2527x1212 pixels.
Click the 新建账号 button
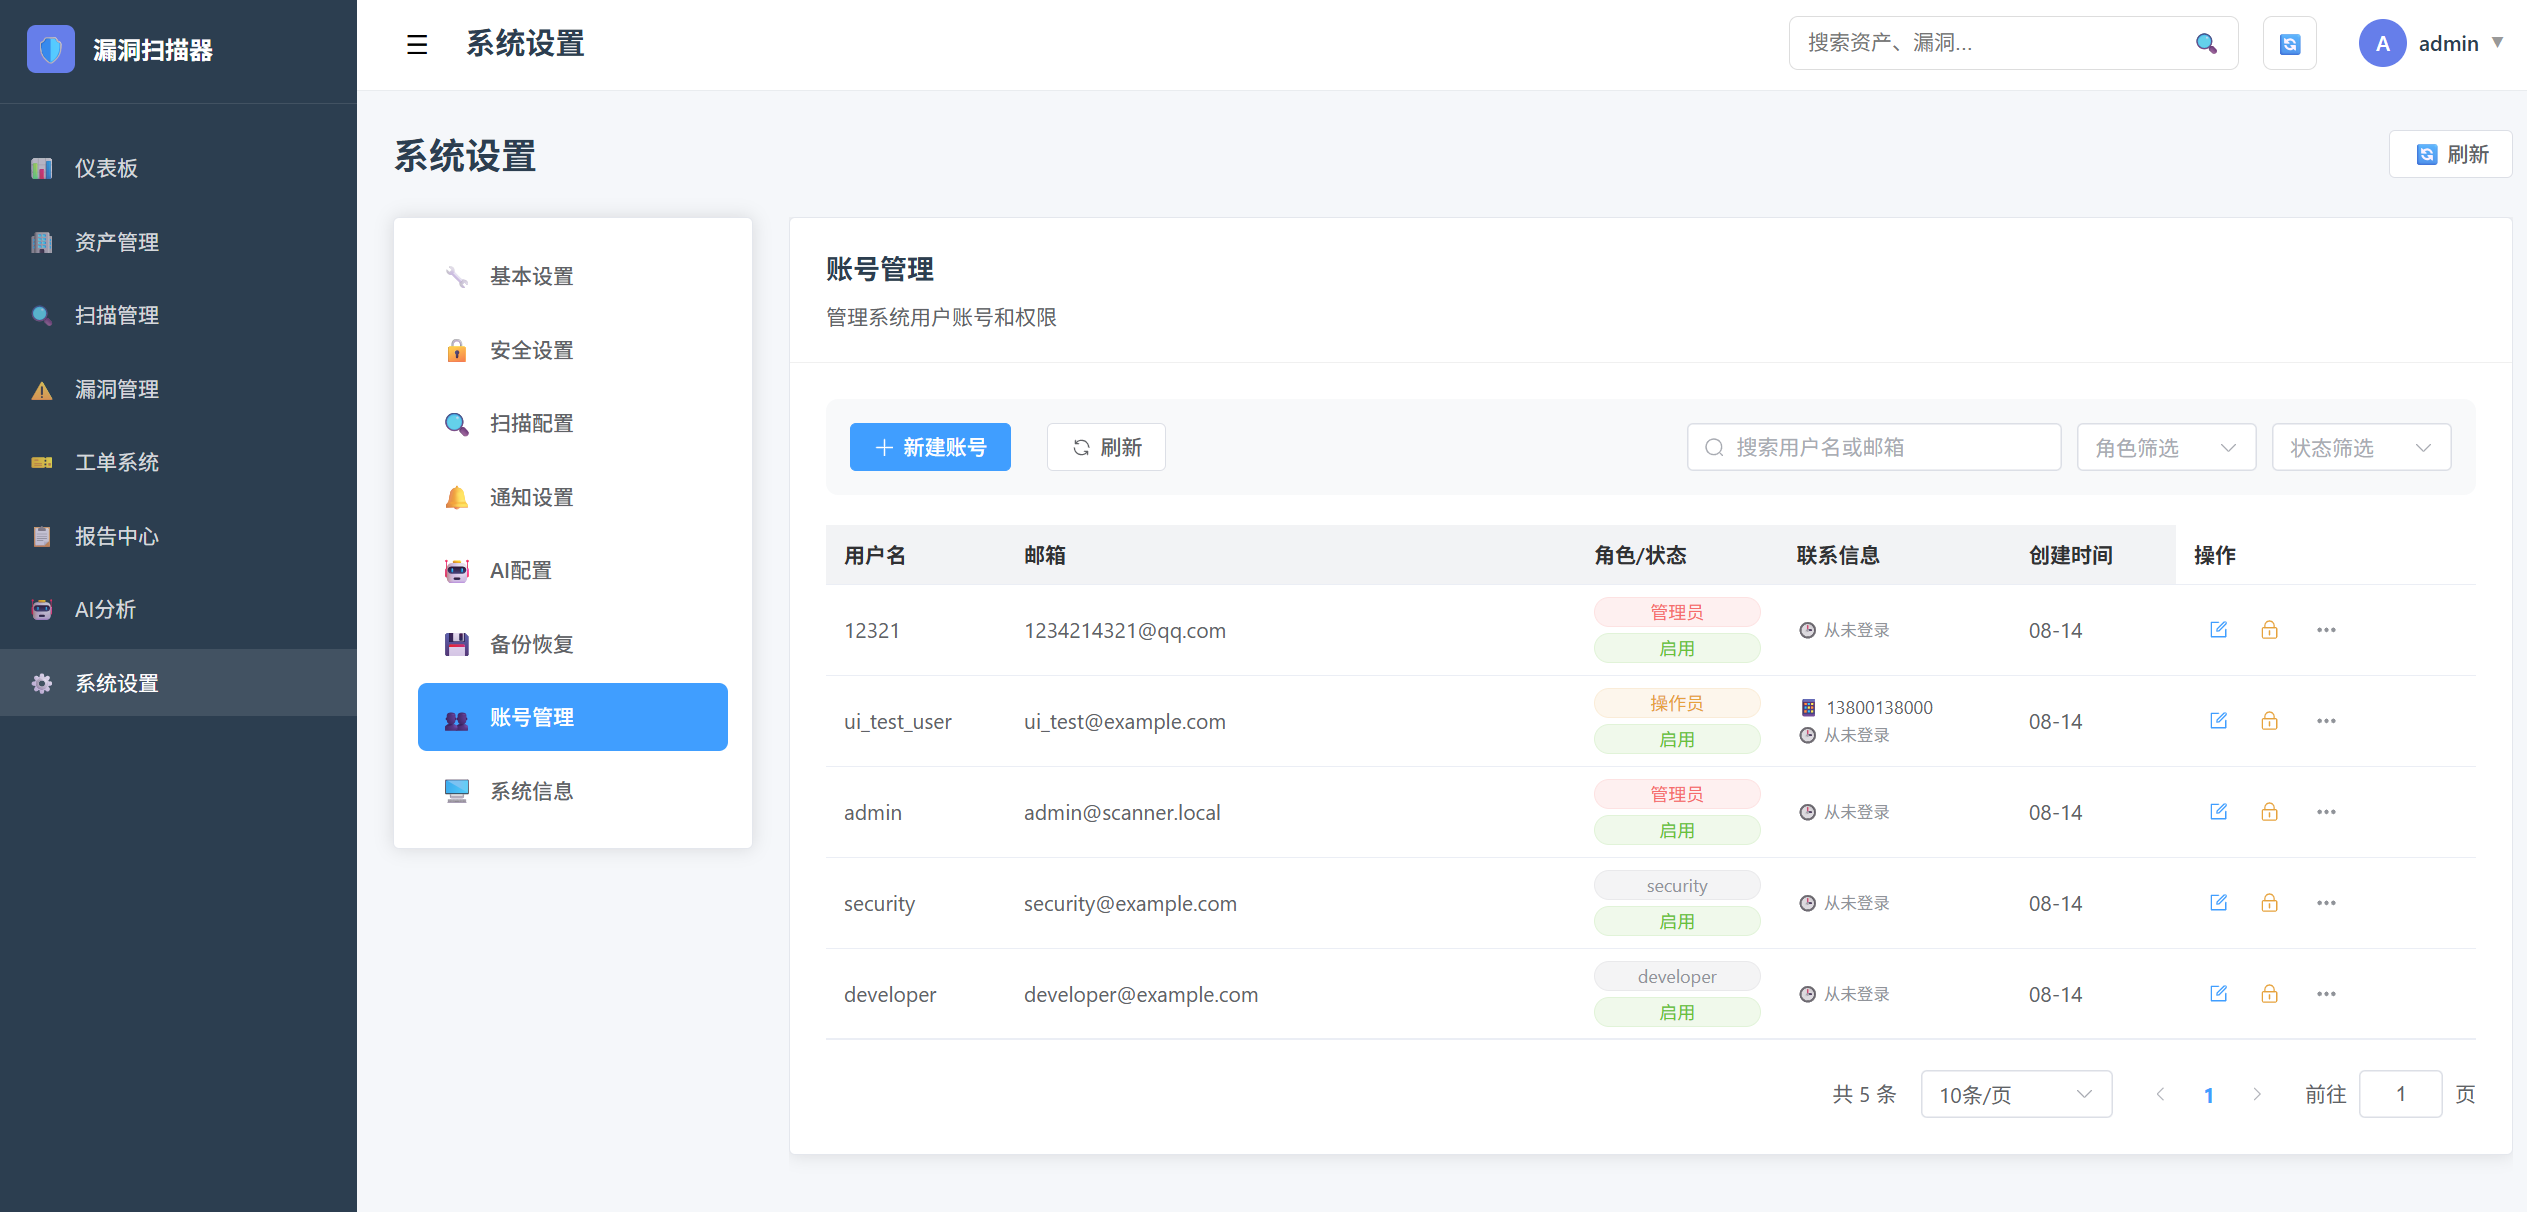(x=930, y=447)
